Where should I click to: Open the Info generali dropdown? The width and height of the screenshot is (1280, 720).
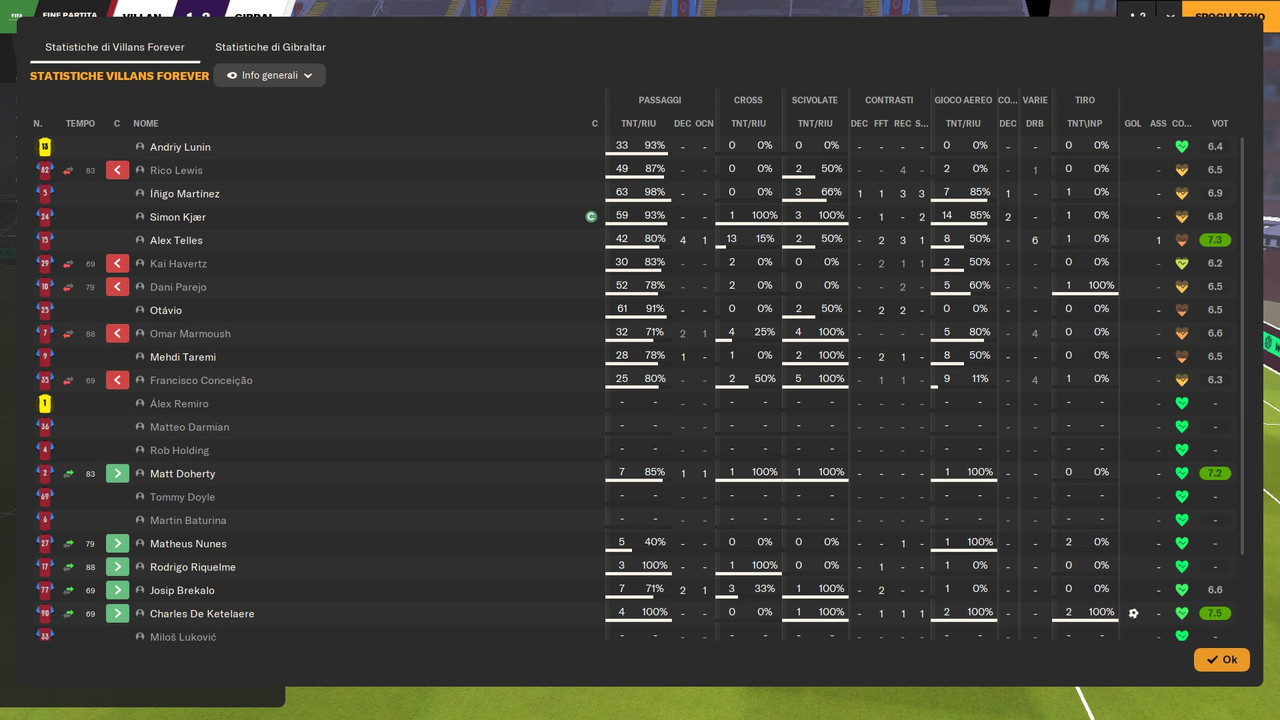269,75
